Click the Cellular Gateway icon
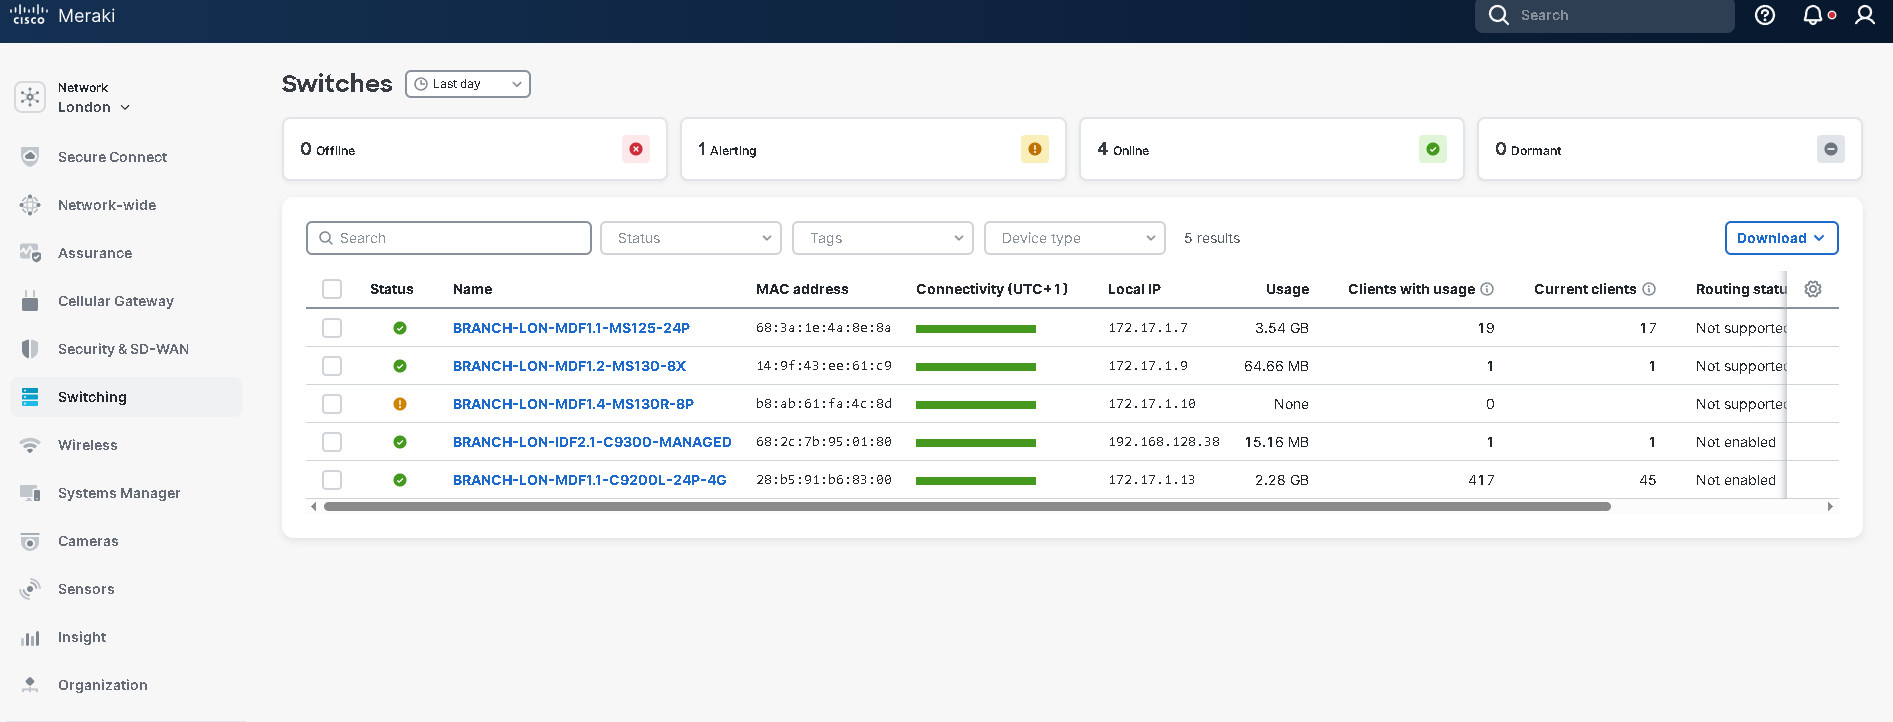 30,301
